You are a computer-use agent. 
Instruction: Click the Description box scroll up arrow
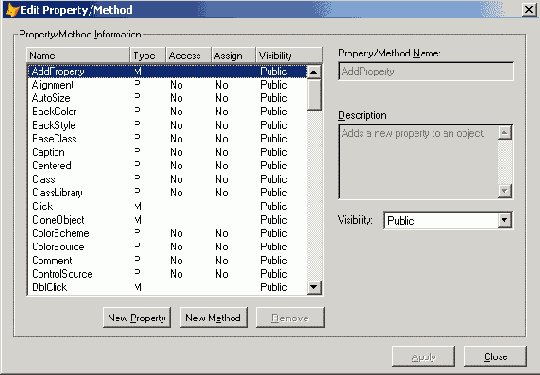(505, 132)
